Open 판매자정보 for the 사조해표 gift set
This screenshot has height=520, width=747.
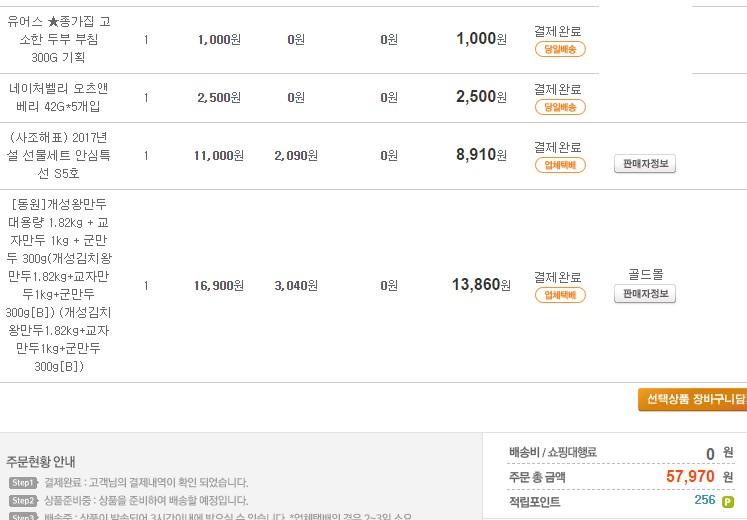(x=645, y=164)
